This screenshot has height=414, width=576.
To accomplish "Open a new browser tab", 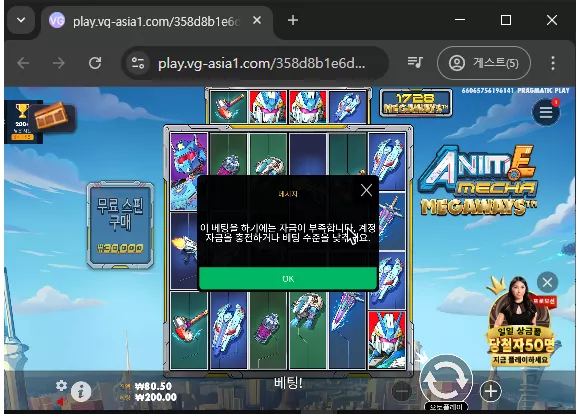I will tap(293, 20).
